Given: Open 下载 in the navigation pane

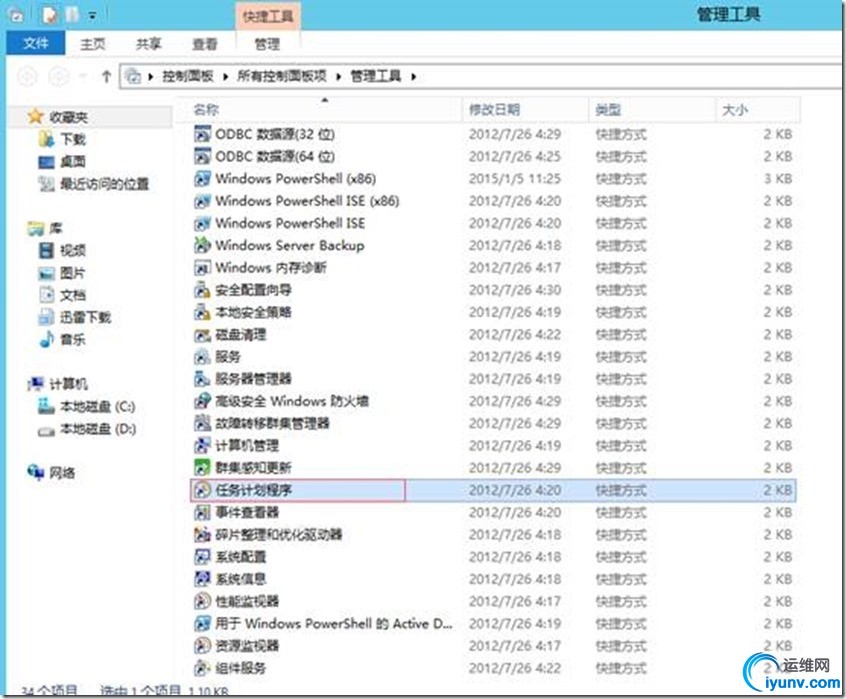Looking at the screenshot, I should click(x=73, y=139).
